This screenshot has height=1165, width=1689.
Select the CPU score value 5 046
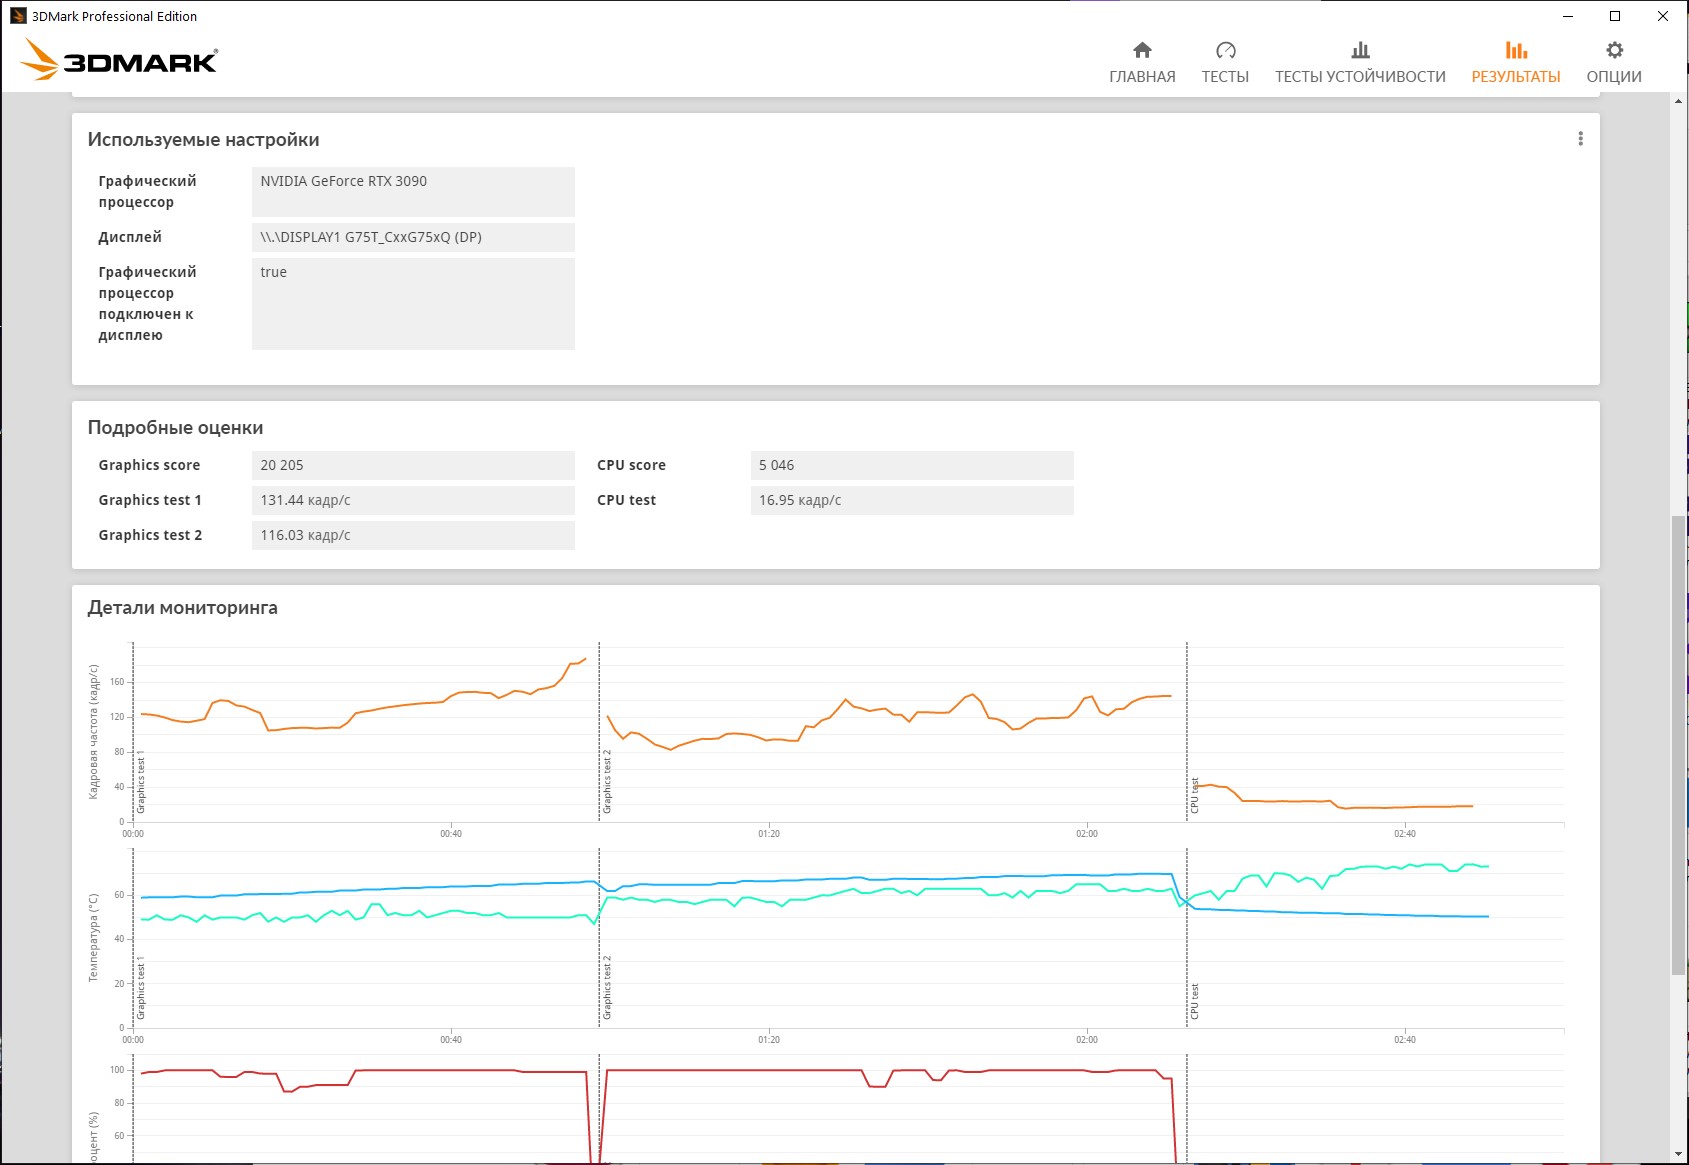(x=911, y=465)
